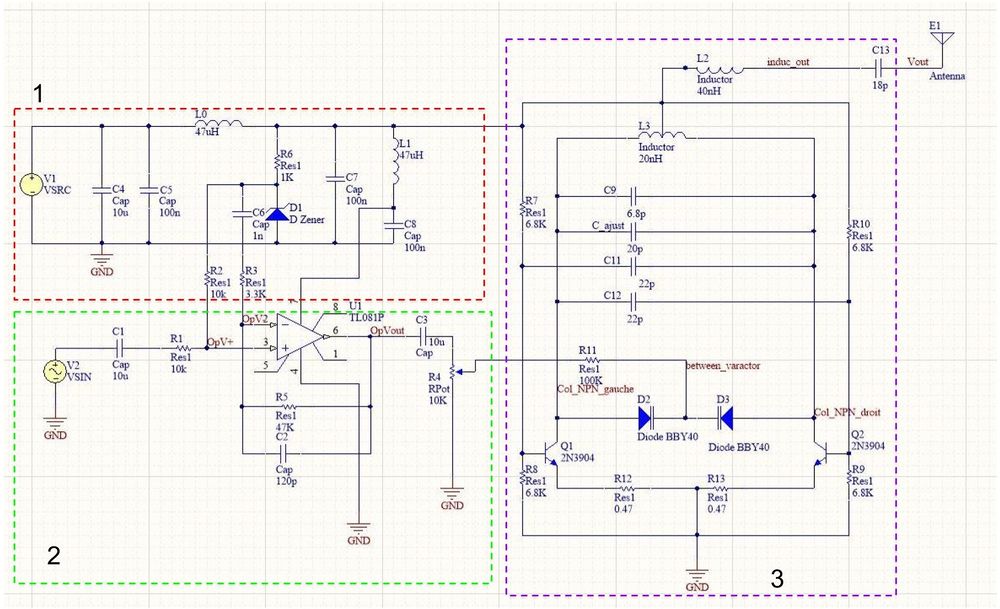The width and height of the screenshot is (1000, 609).
Task: Select the D1 Zener diode symbol
Action: (x=277, y=213)
